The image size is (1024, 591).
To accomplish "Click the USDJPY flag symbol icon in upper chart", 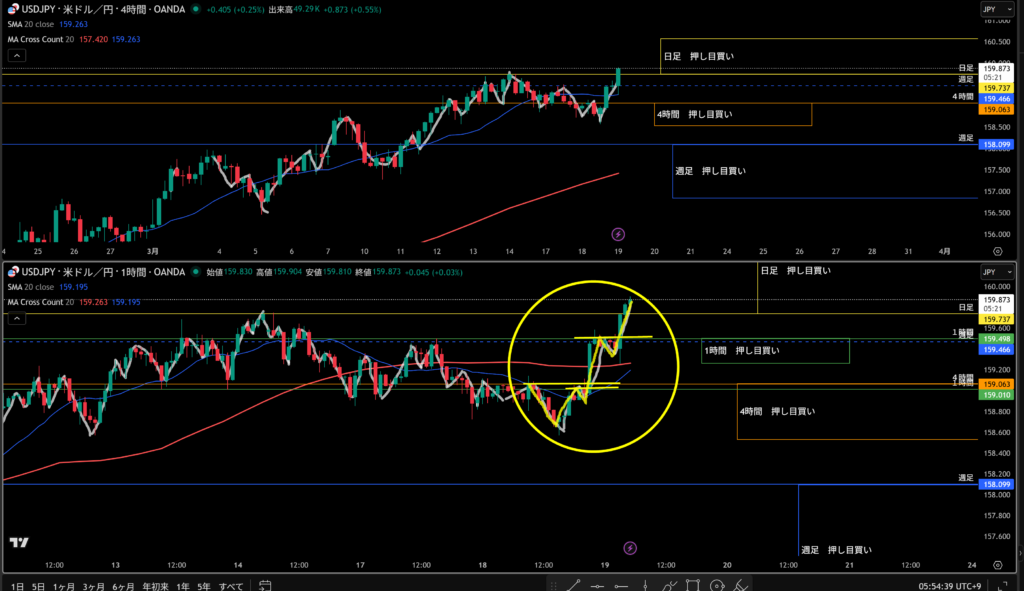I will [11, 8].
